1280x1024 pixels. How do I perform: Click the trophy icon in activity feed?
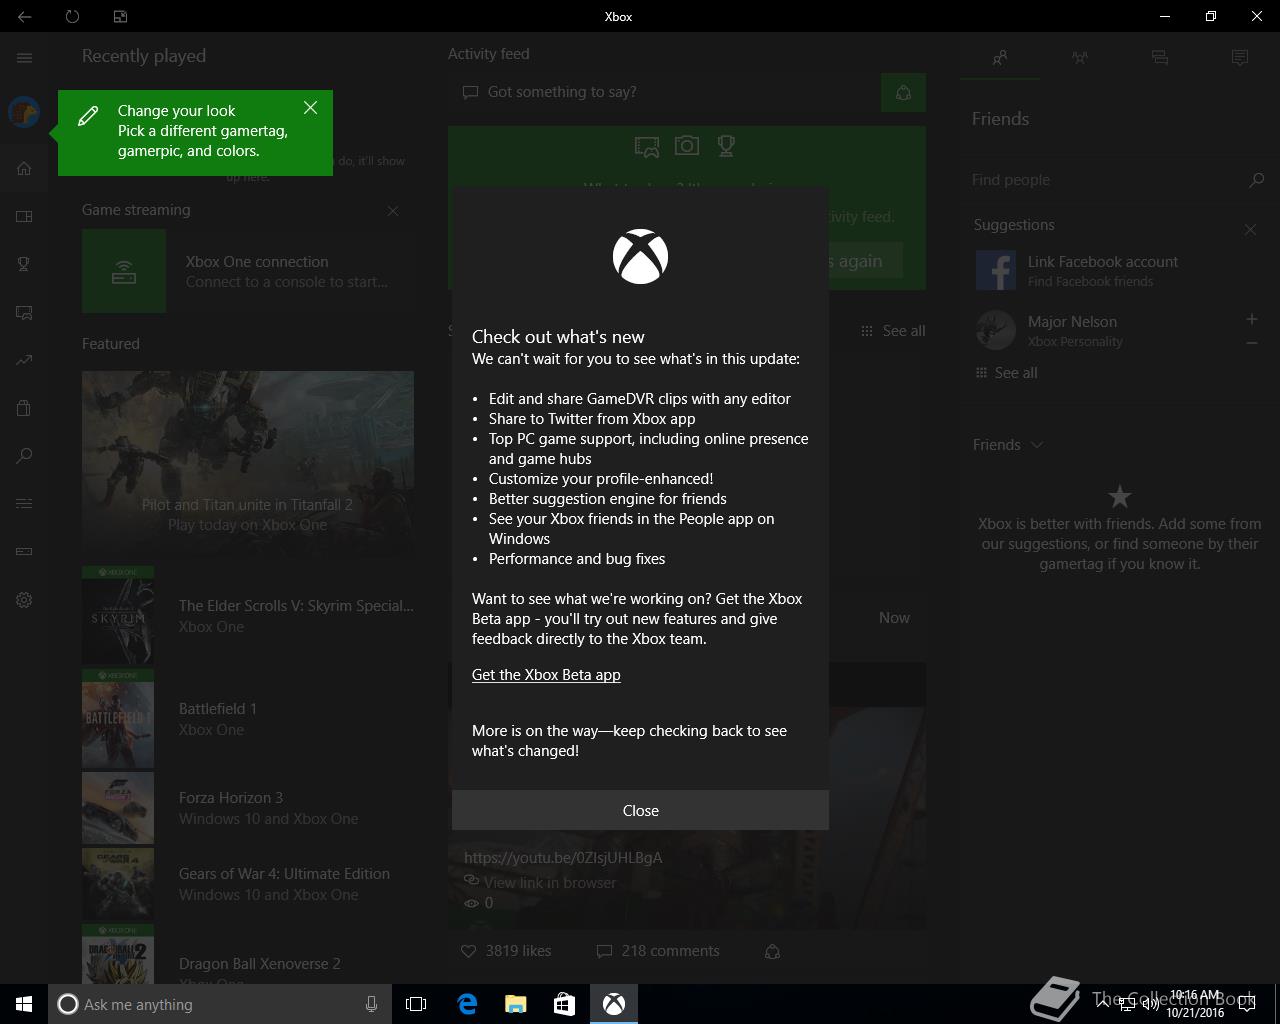[726, 146]
